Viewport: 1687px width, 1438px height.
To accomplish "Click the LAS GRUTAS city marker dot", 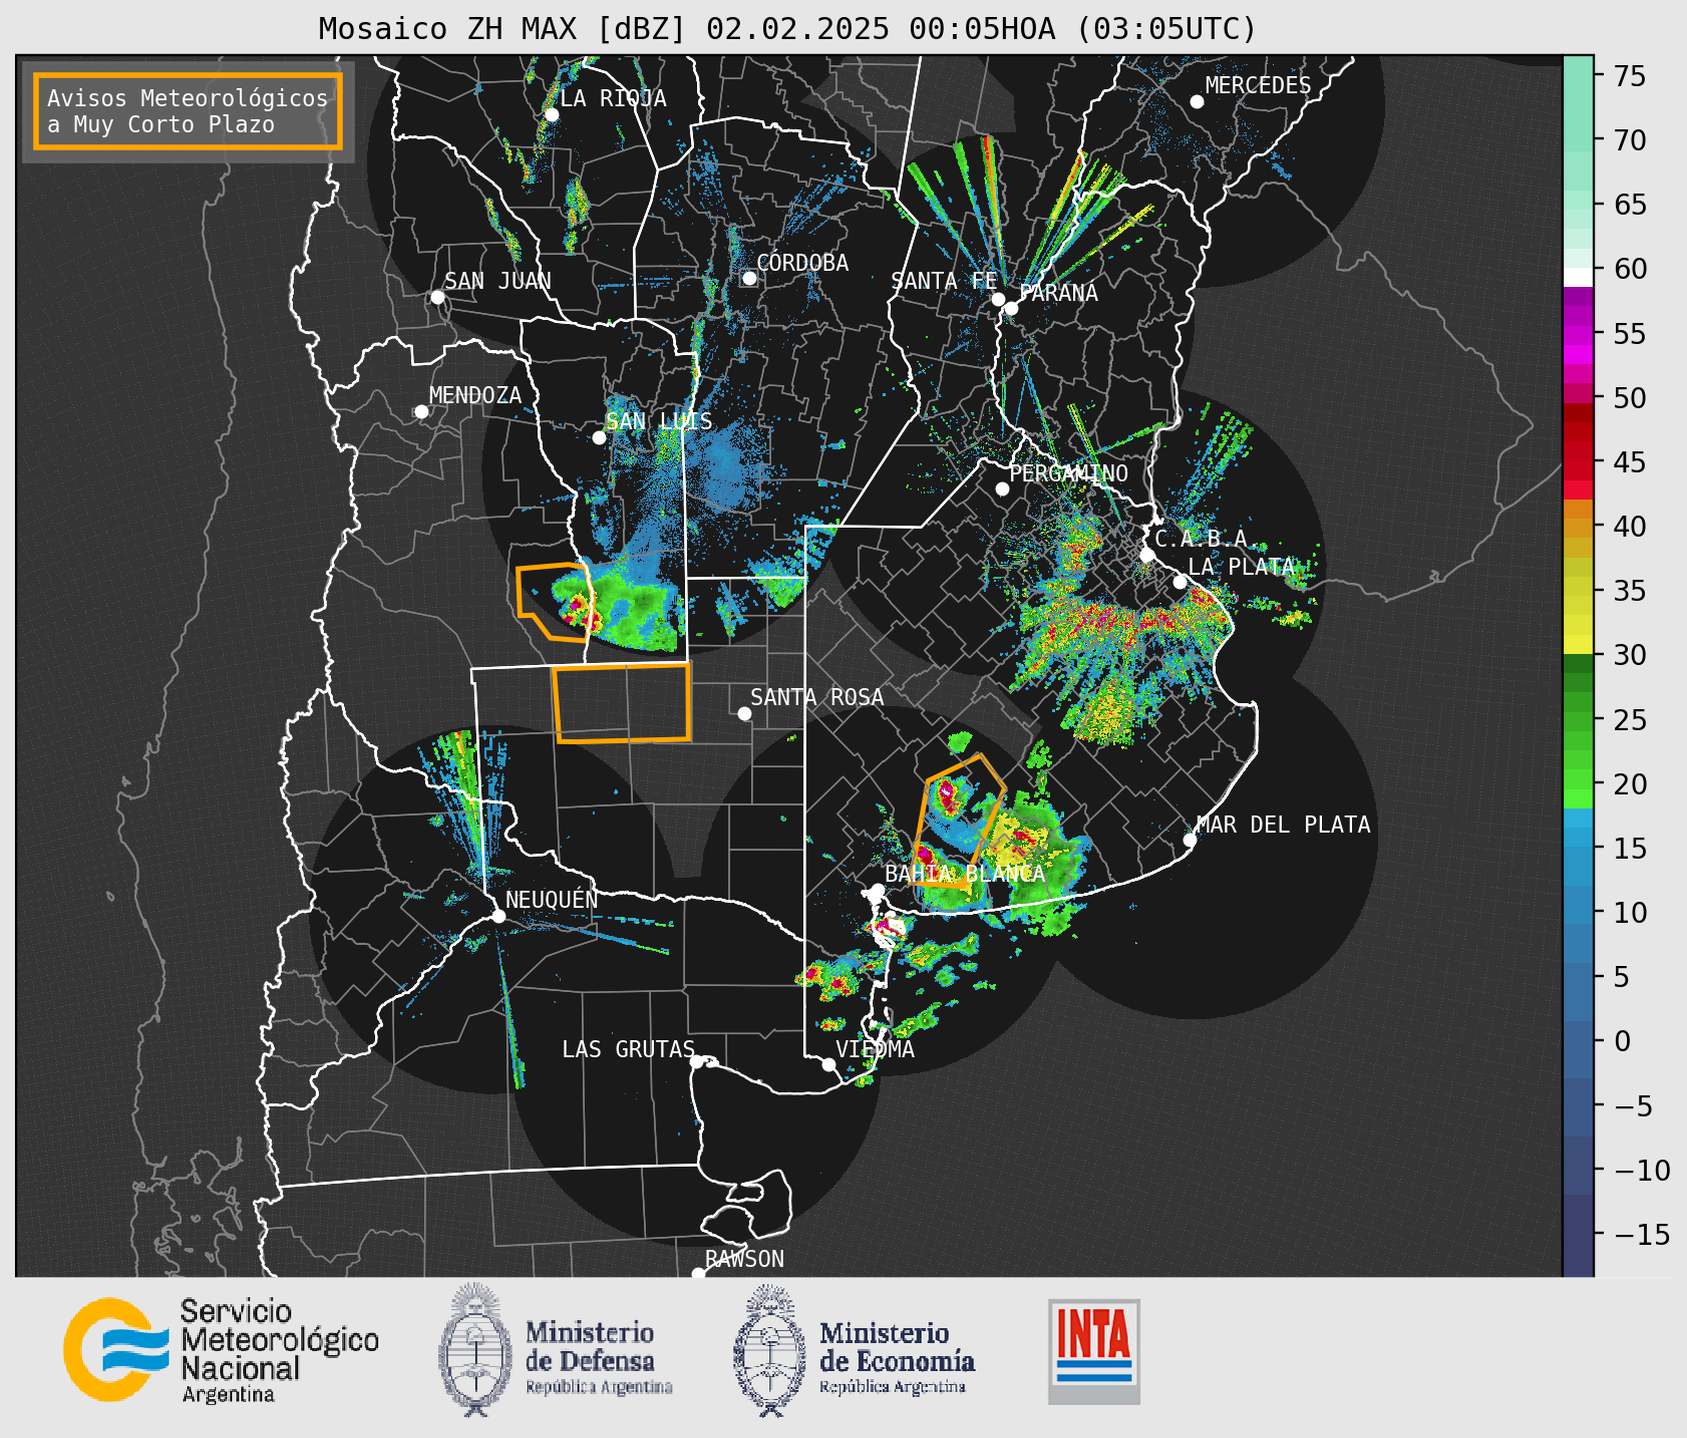I will [697, 1062].
